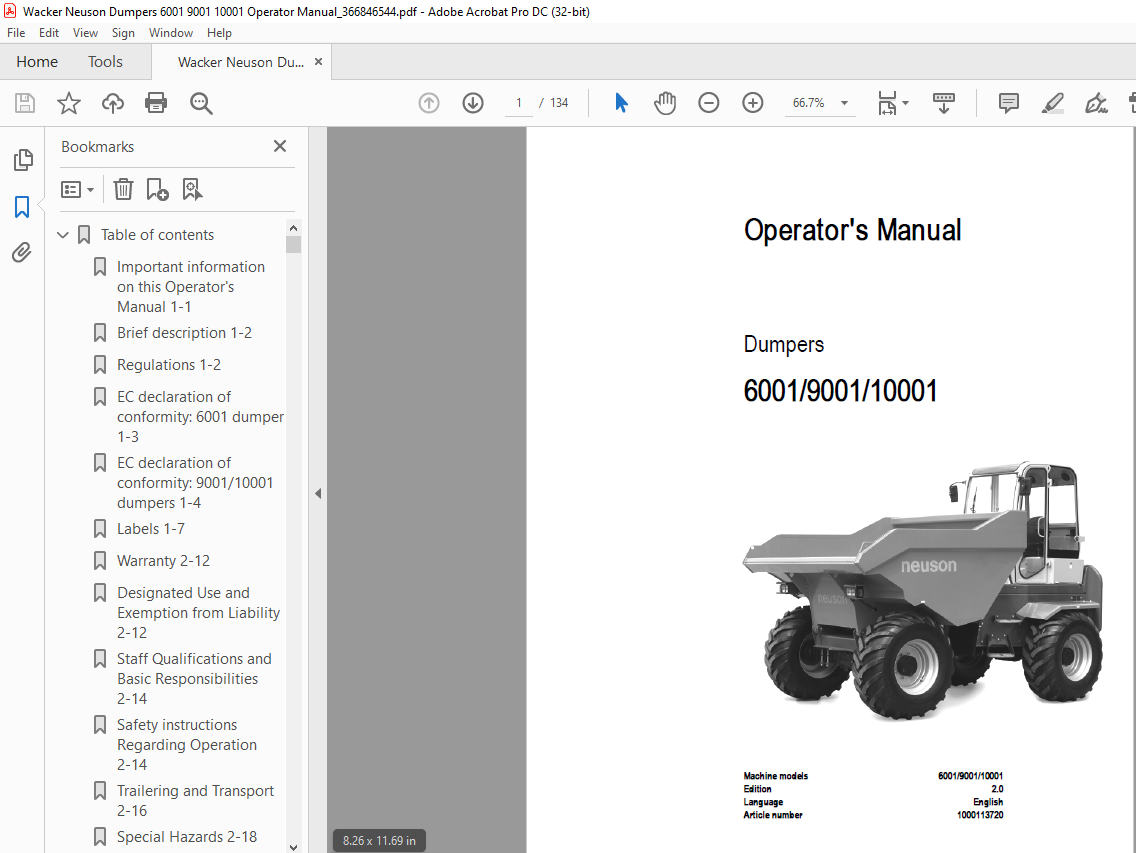Screen dimensions: 1136x853
Task: Collapse navigation pane with left arrow
Action: tap(318, 494)
